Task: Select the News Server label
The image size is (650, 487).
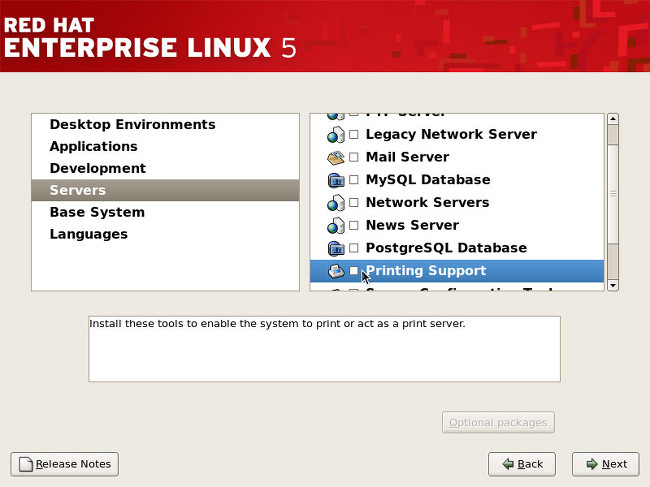Action: [x=412, y=225]
